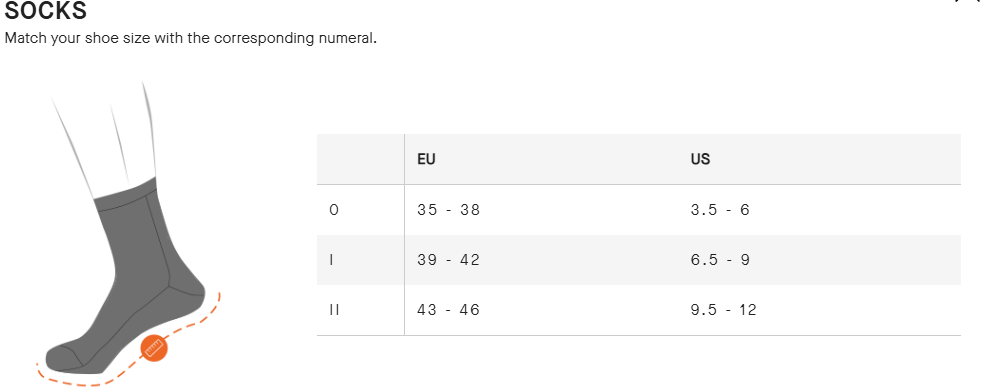993x391 pixels.
Task: Click the SOCKS heading
Action: pyautogui.click(x=46, y=11)
